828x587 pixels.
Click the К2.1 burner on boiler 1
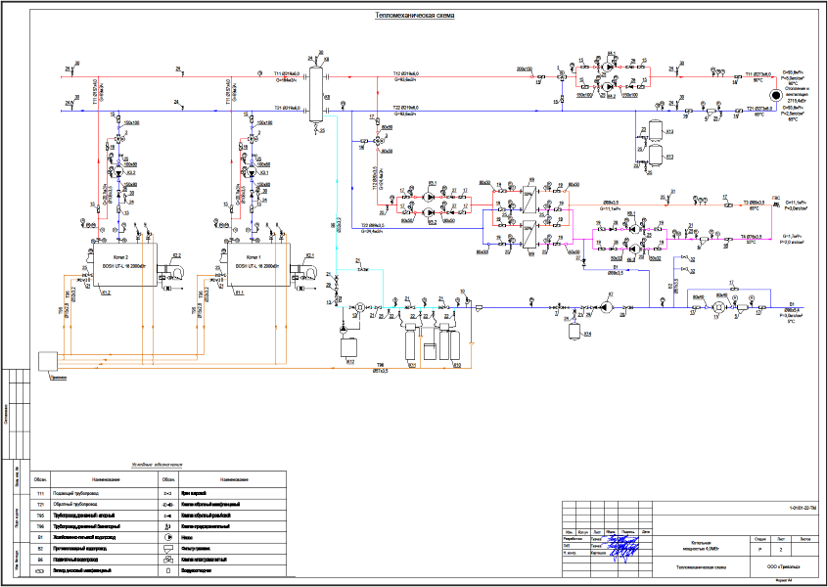(306, 272)
